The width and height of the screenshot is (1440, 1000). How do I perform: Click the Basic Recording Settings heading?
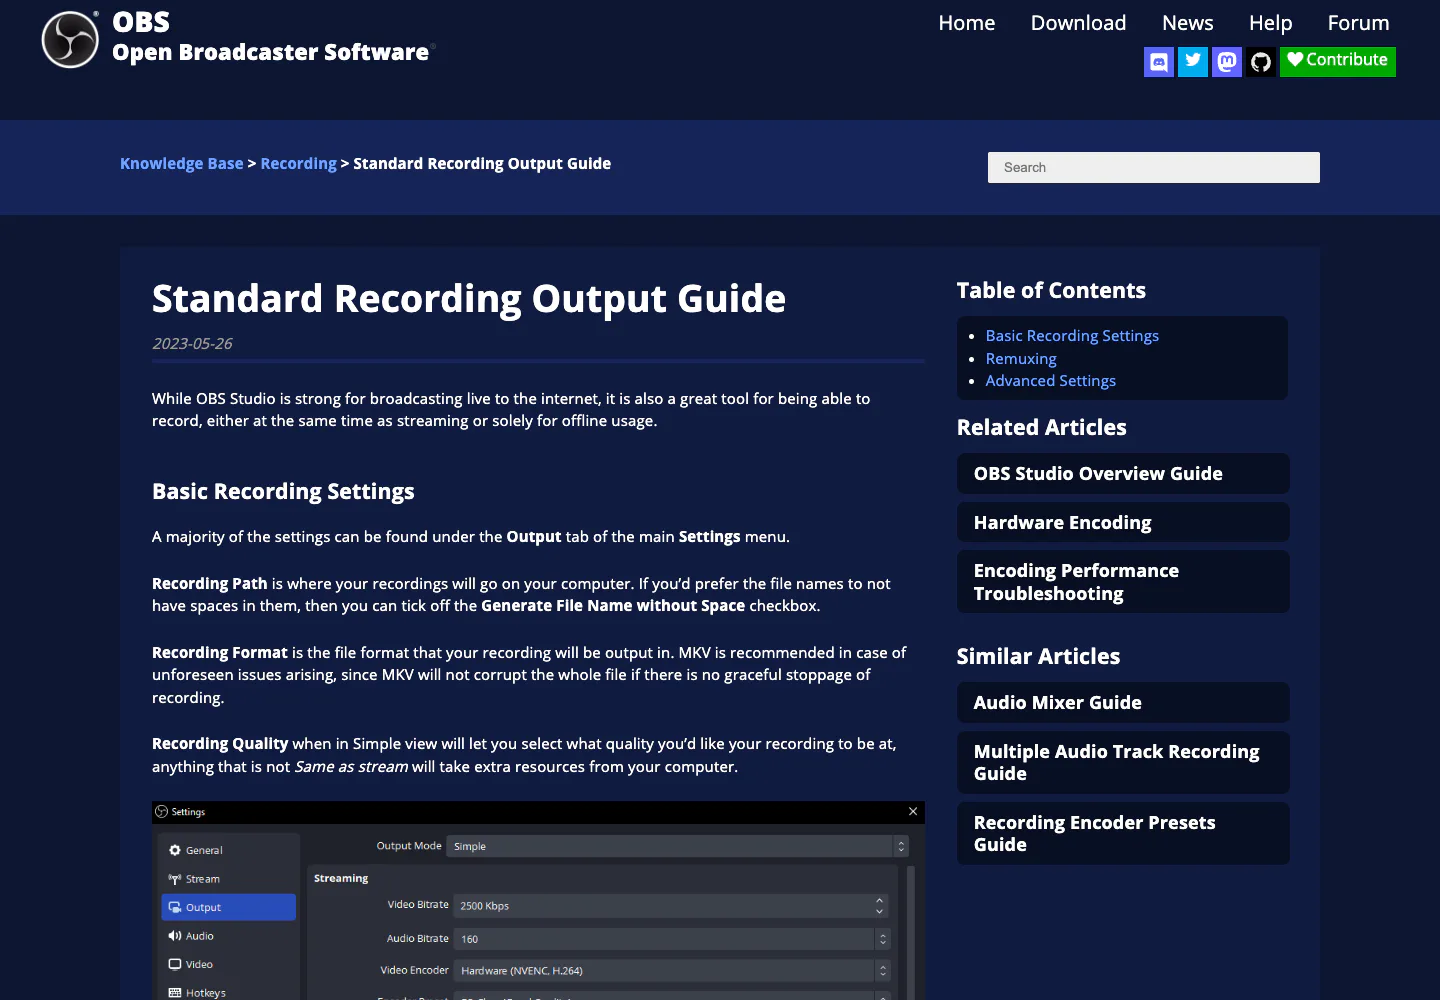pos(283,492)
